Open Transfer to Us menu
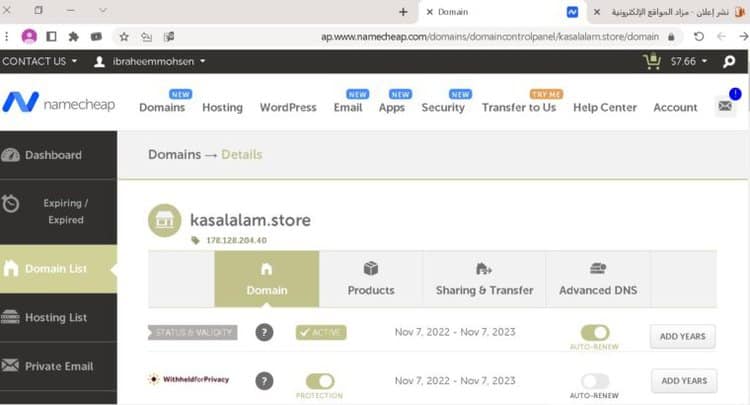Viewport: 750px width, 405px height. point(519,108)
